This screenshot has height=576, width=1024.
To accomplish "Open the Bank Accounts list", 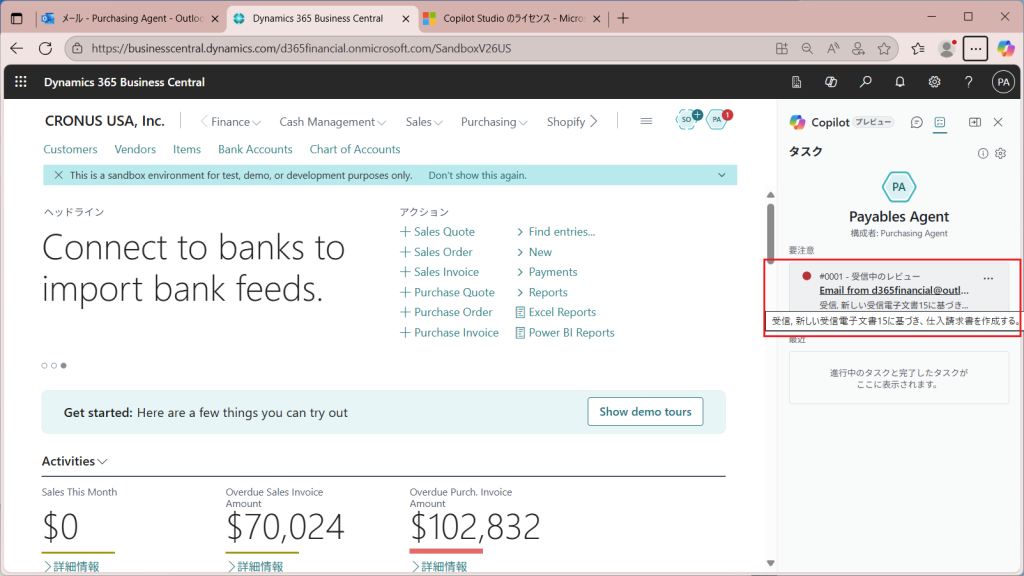I will (x=255, y=149).
